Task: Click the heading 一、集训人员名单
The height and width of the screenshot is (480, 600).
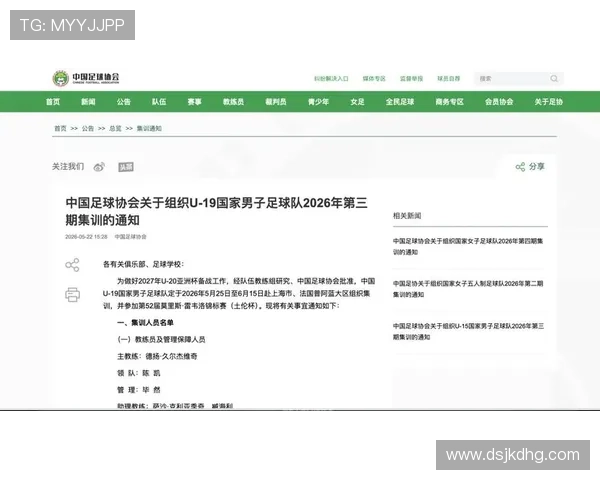Action: point(145,323)
